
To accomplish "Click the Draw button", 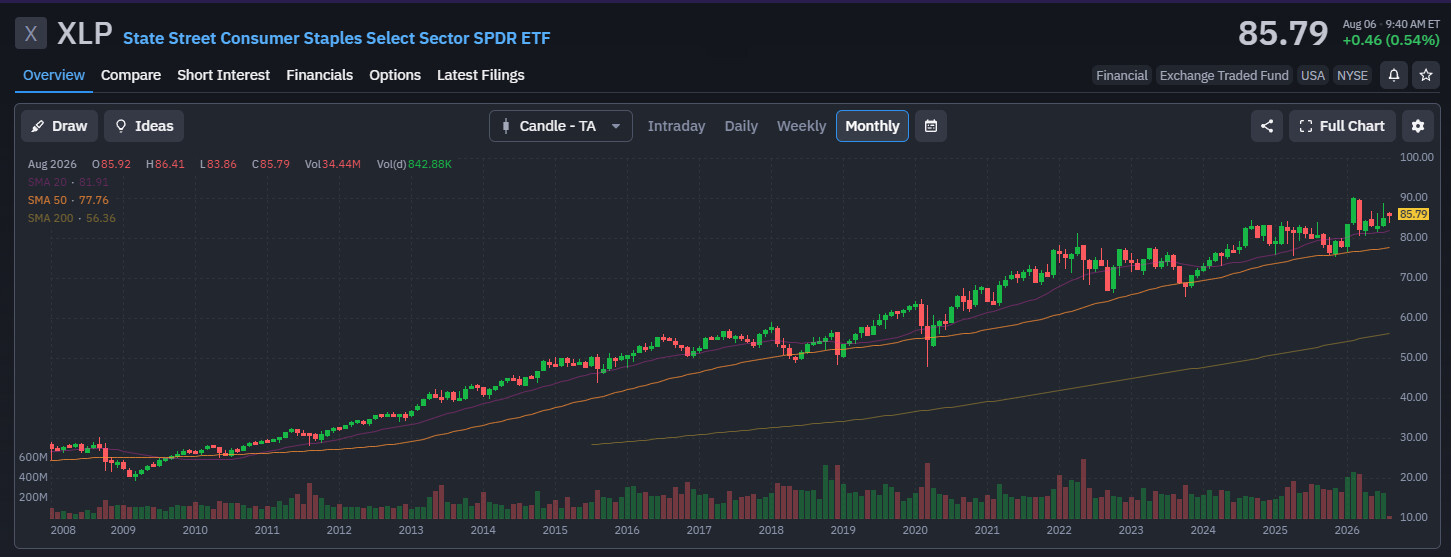I will tap(59, 126).
